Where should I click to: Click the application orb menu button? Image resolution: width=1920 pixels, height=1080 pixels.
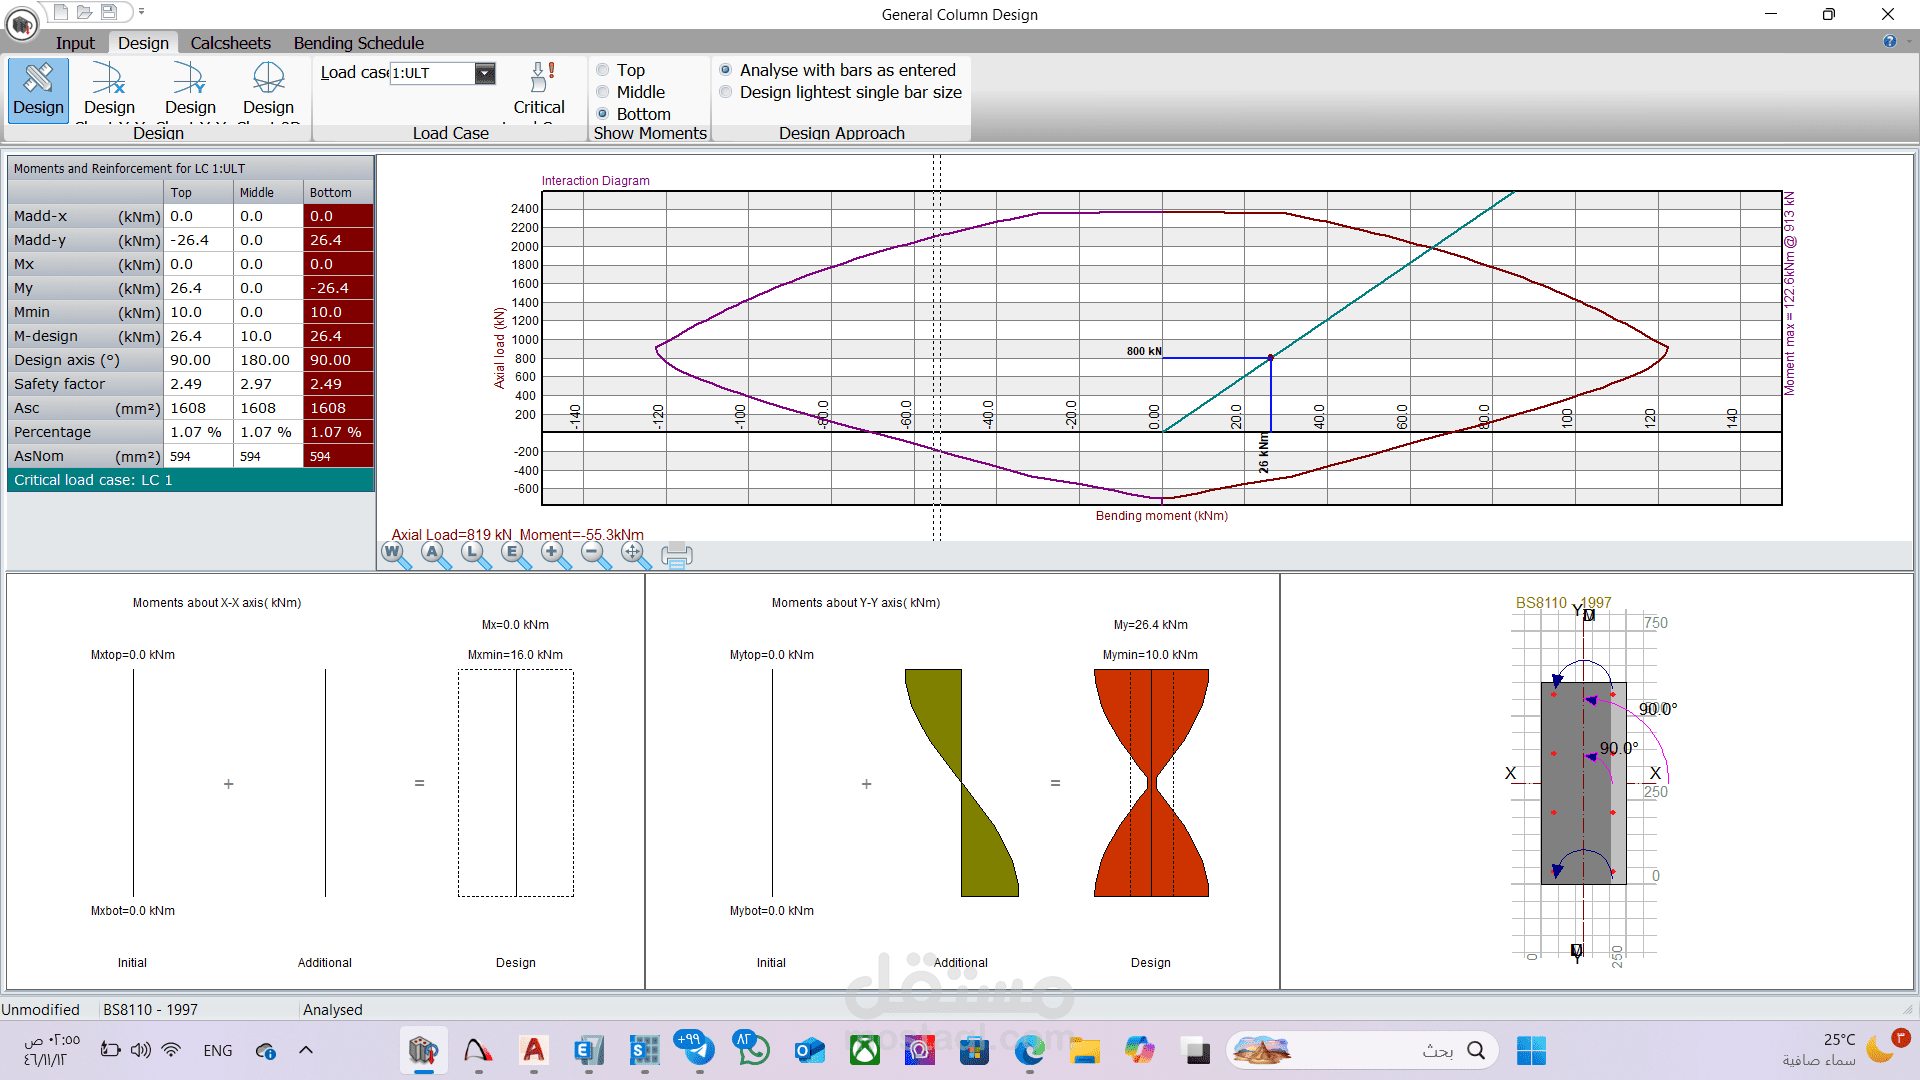pos(21,24)
